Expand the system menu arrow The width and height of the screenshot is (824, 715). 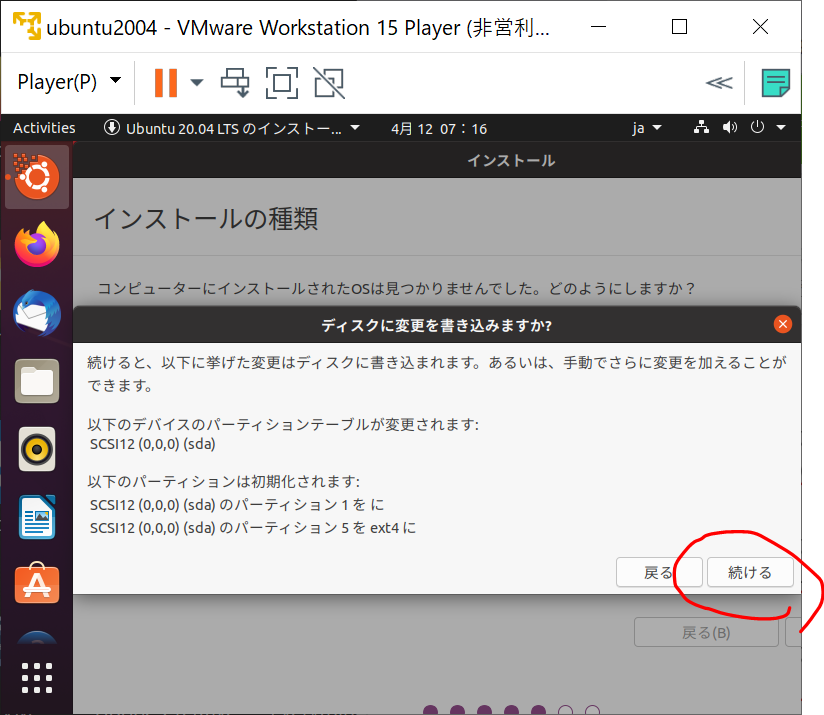point(781,127)
